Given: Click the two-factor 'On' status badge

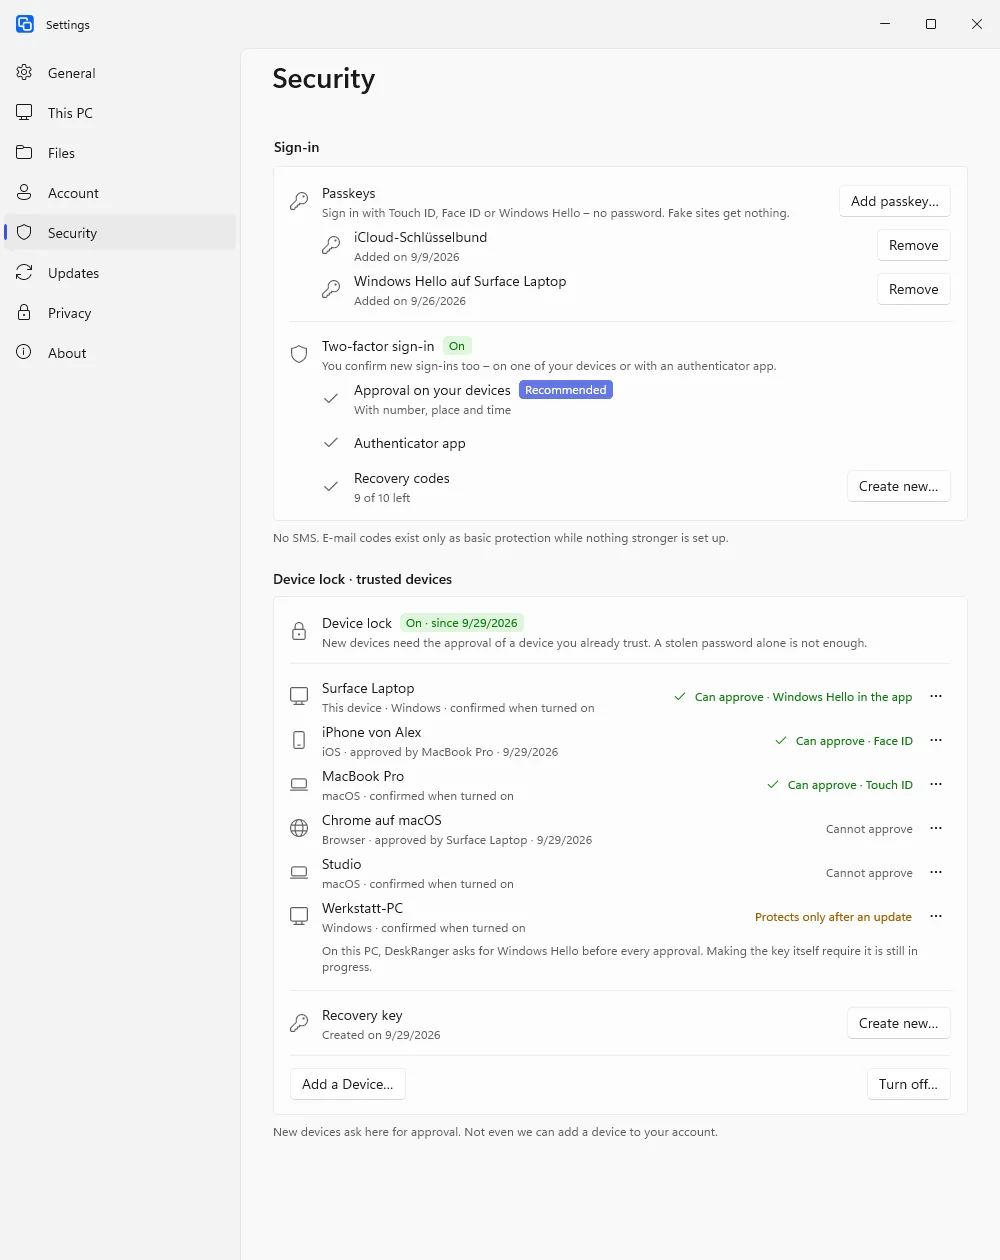Looking at the screenshot, I should pyautogui.click(x=457, y=346).
